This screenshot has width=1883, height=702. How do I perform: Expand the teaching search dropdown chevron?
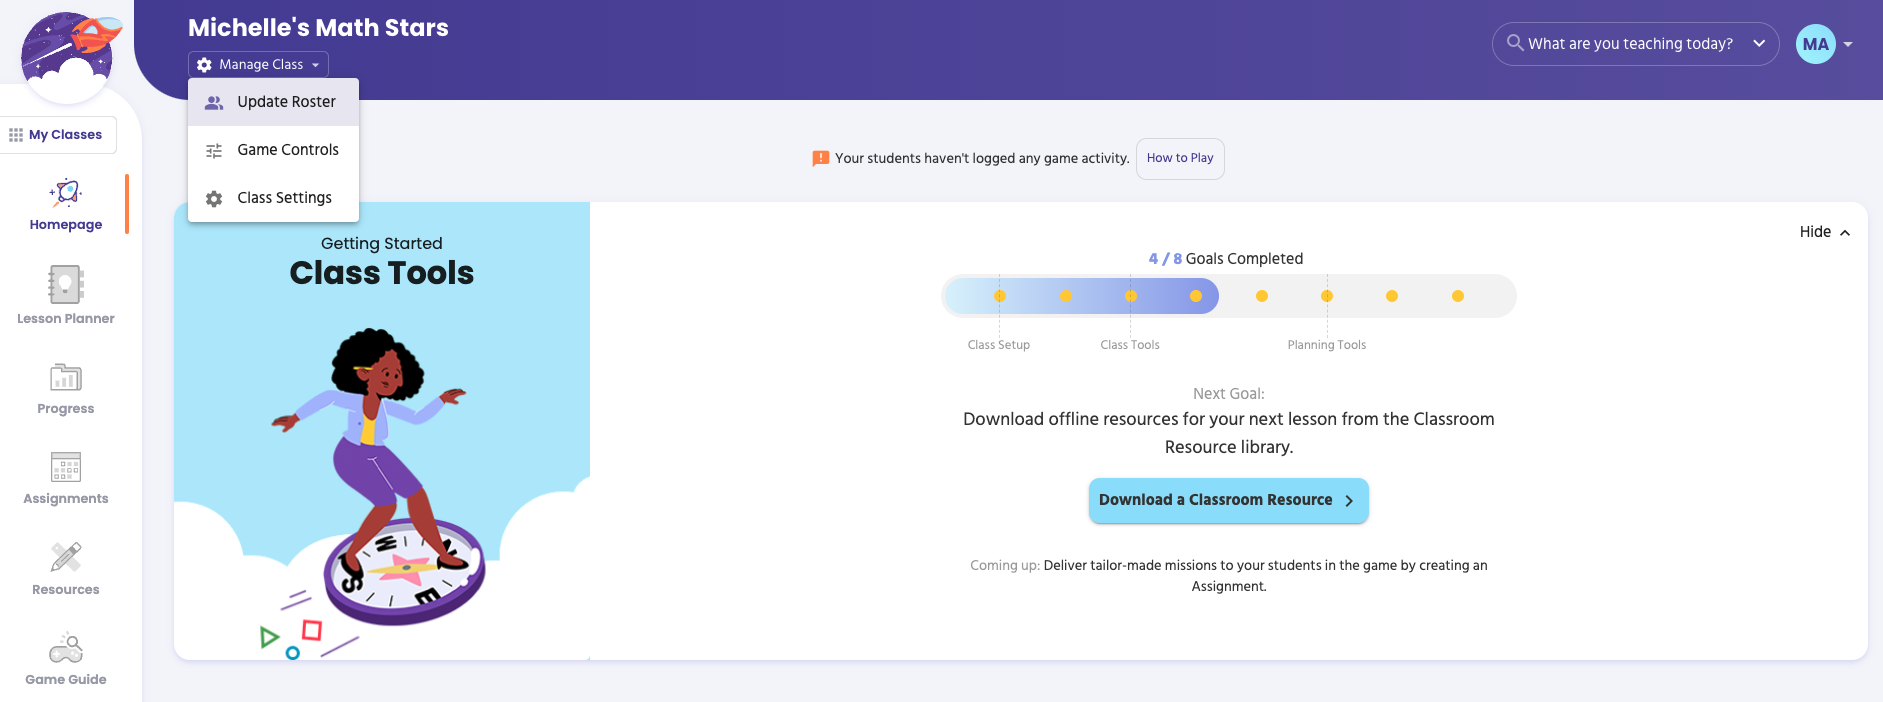tap(1759, 44)
